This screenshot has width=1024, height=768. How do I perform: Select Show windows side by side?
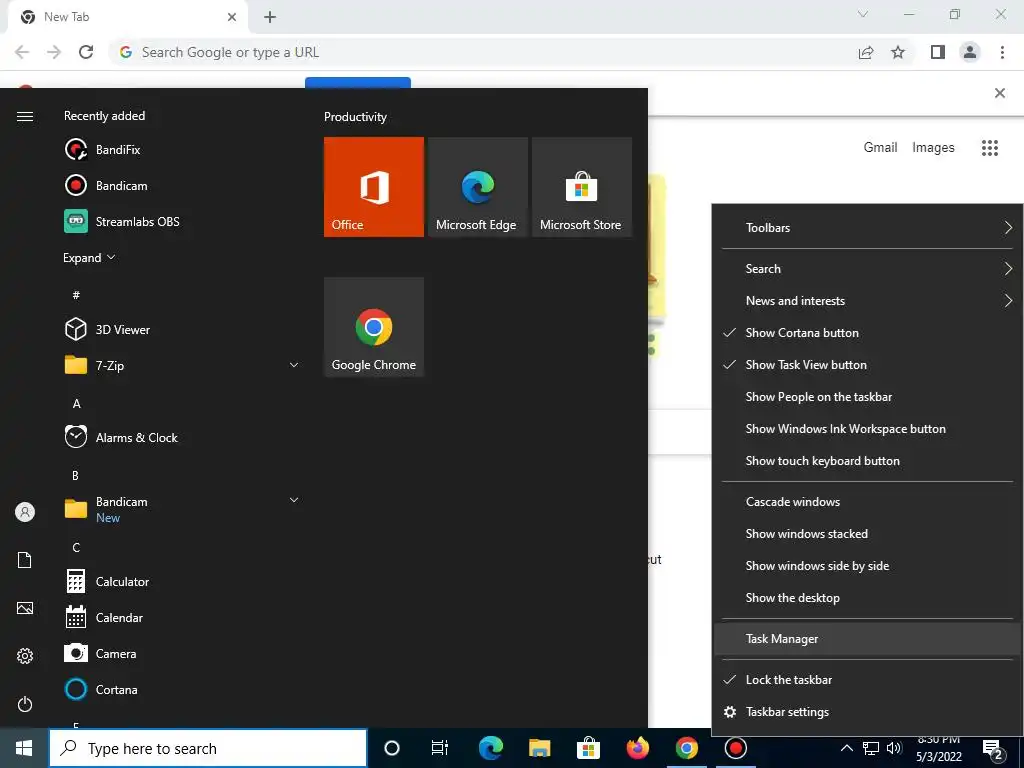867,566
